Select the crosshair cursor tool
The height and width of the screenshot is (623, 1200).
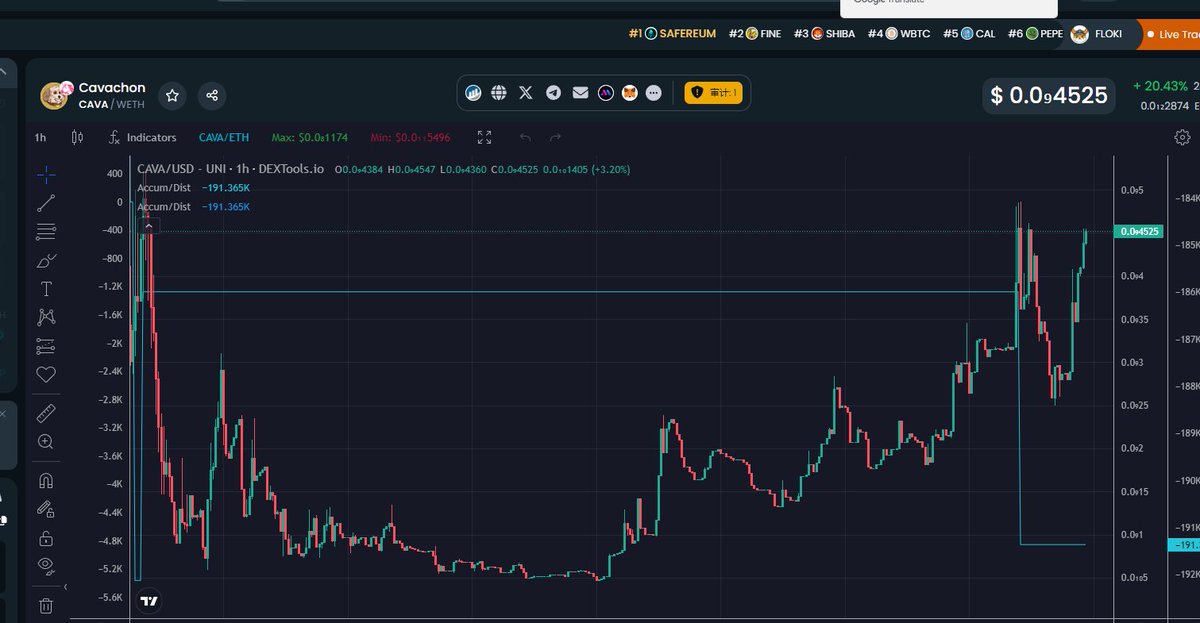(45, 174)
